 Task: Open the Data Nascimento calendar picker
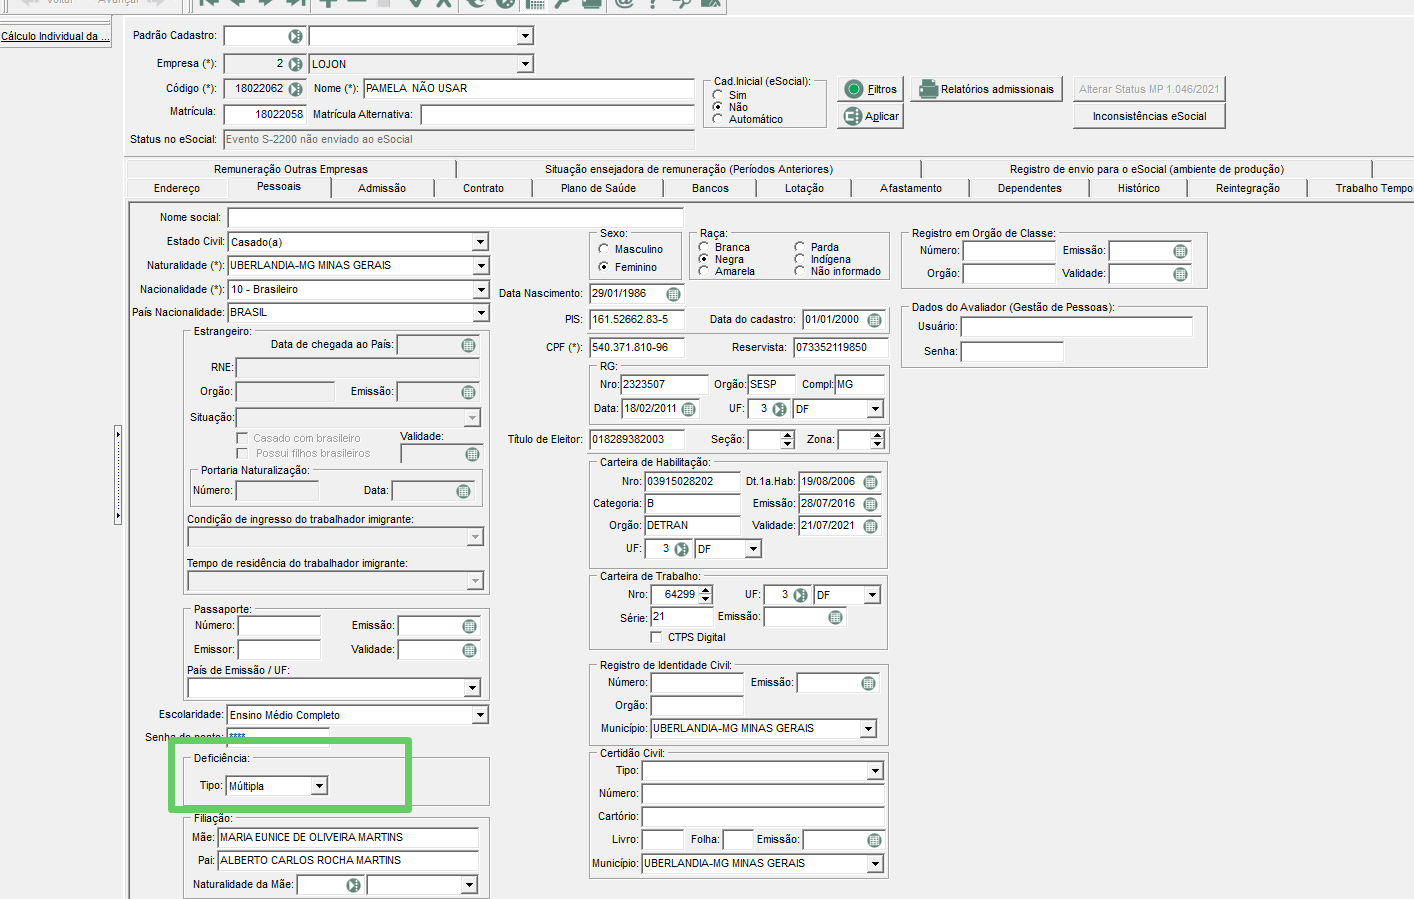tap(673, 294)
